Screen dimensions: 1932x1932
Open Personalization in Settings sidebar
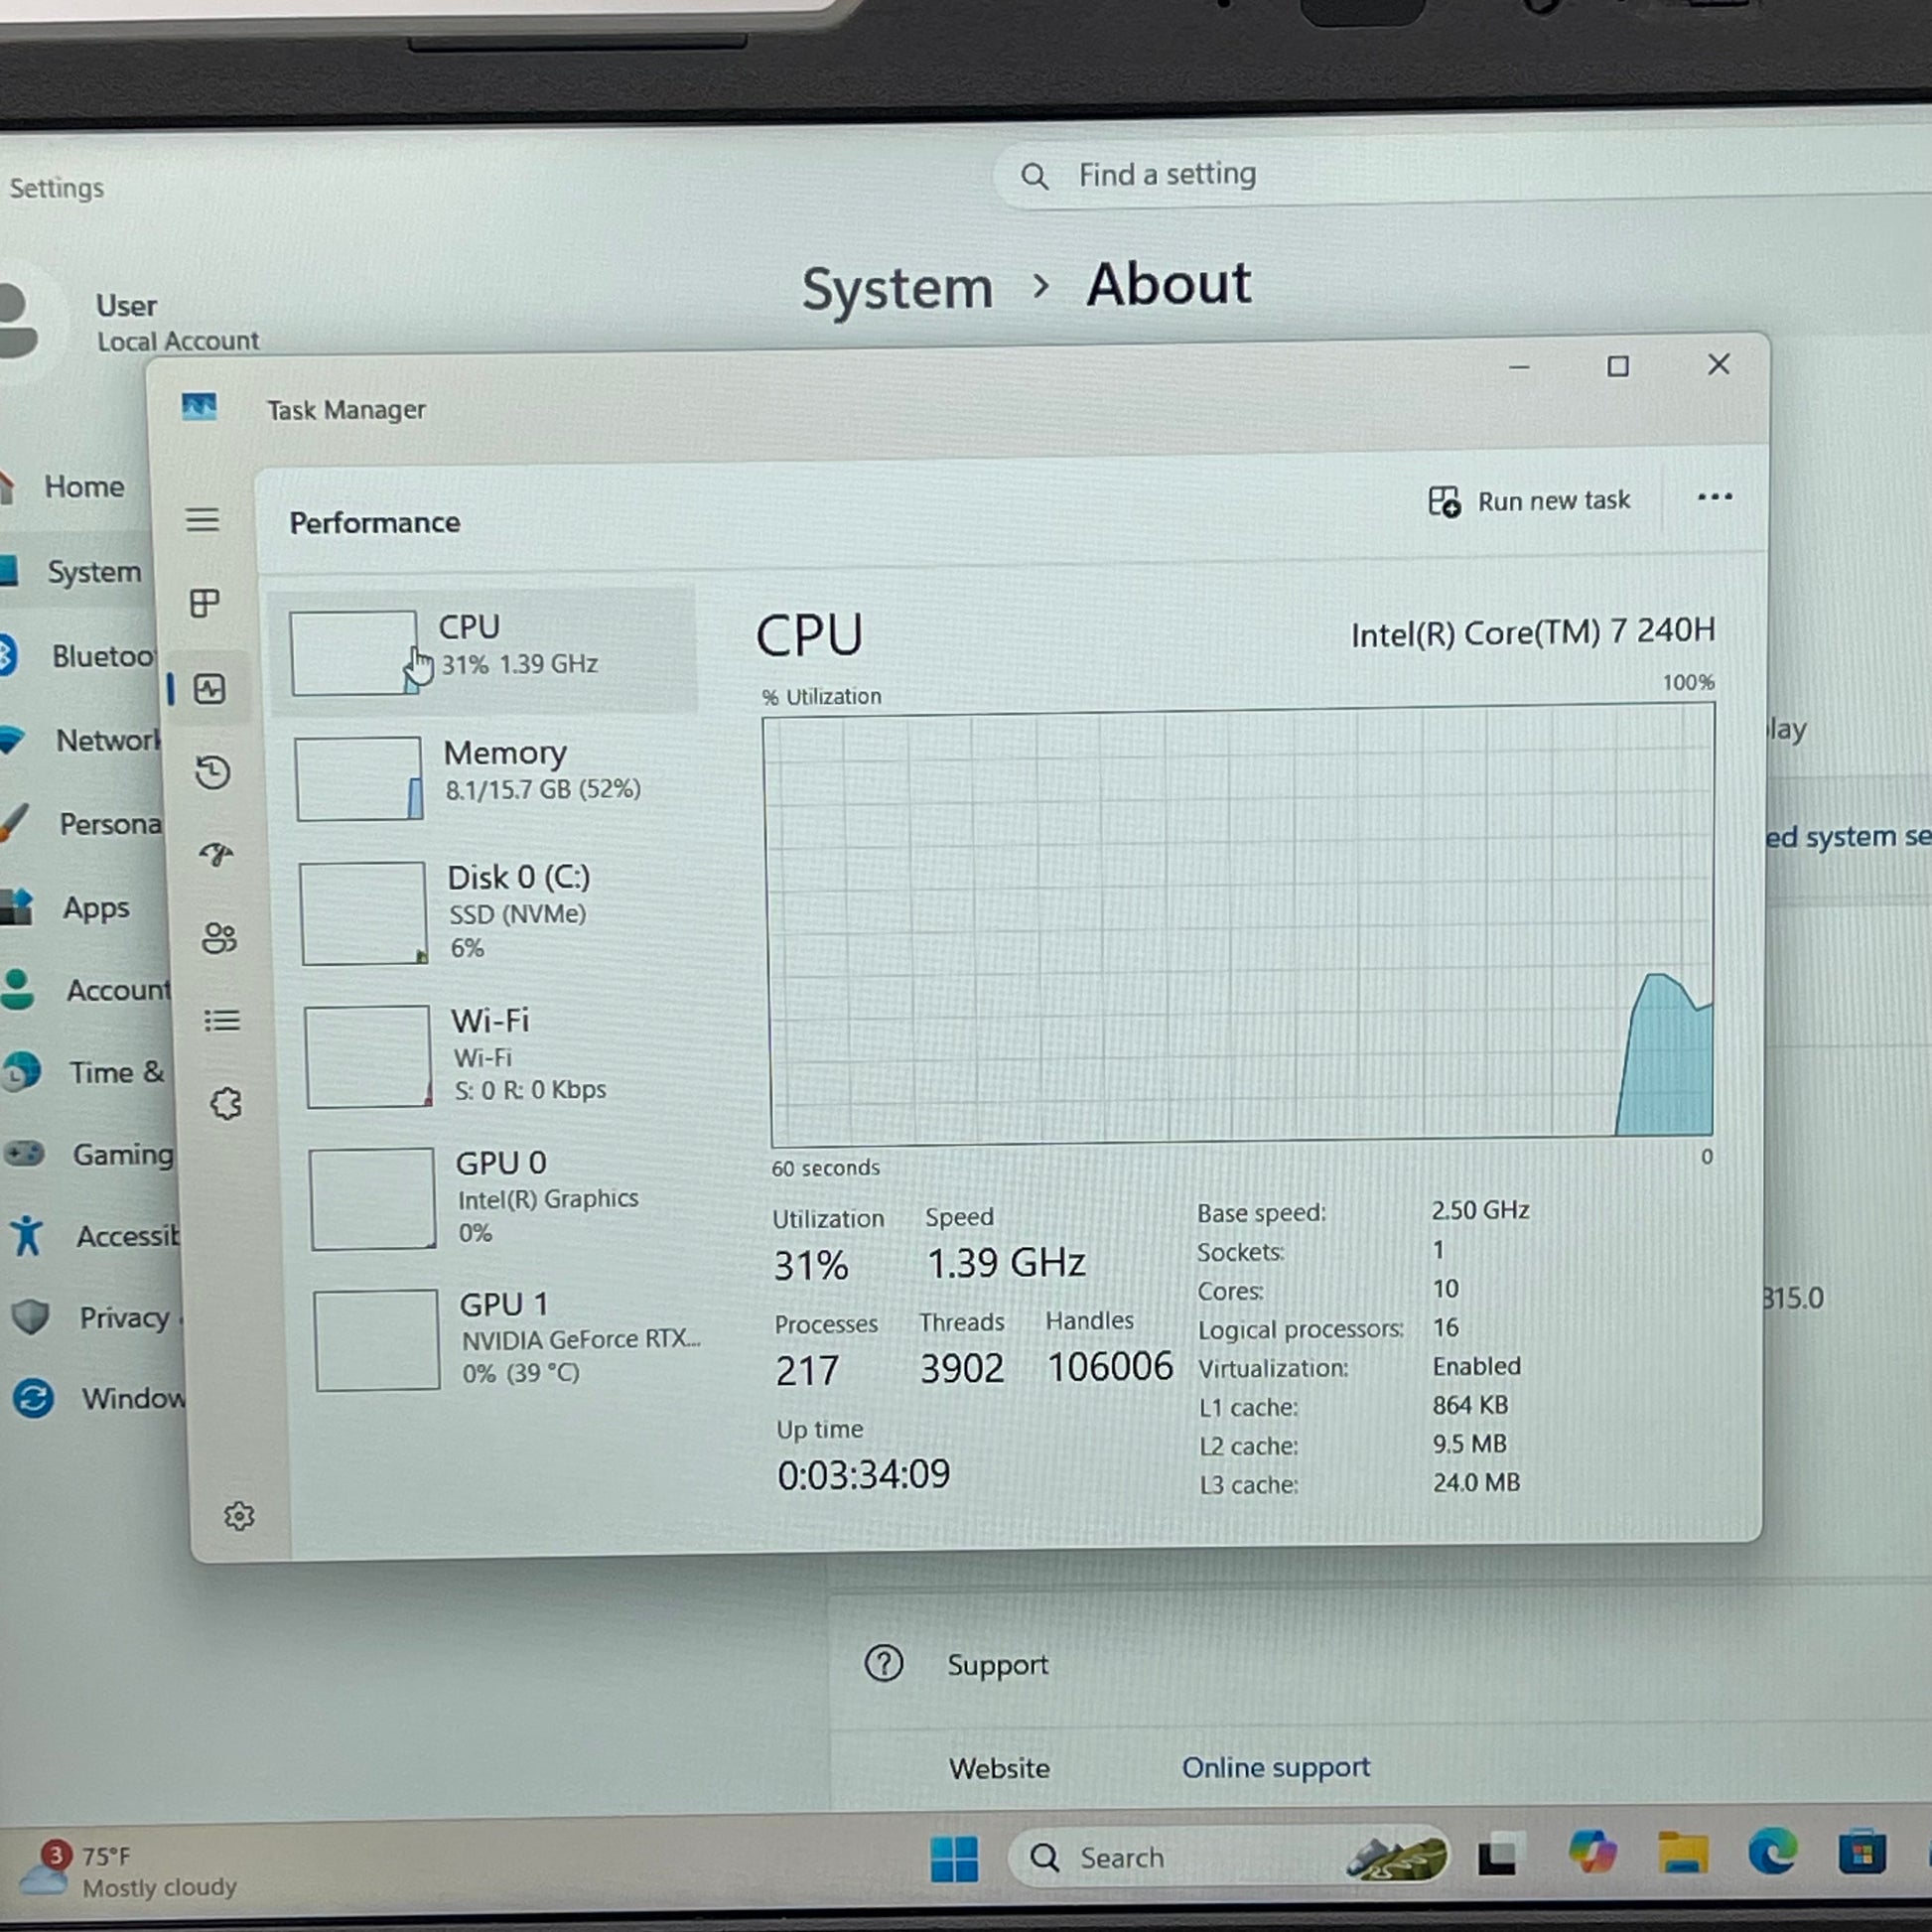[84, 824]
